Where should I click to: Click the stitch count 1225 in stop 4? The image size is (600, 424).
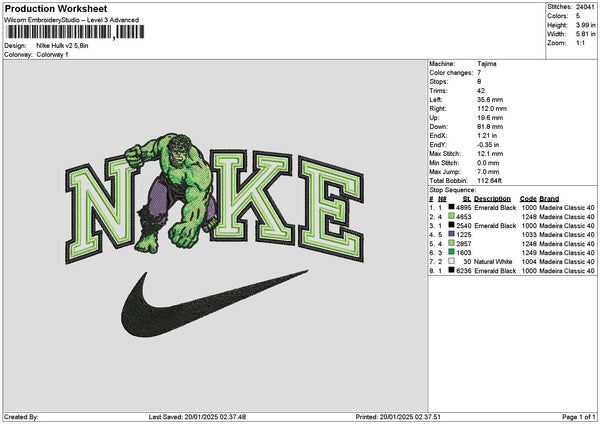coord(464,235)
